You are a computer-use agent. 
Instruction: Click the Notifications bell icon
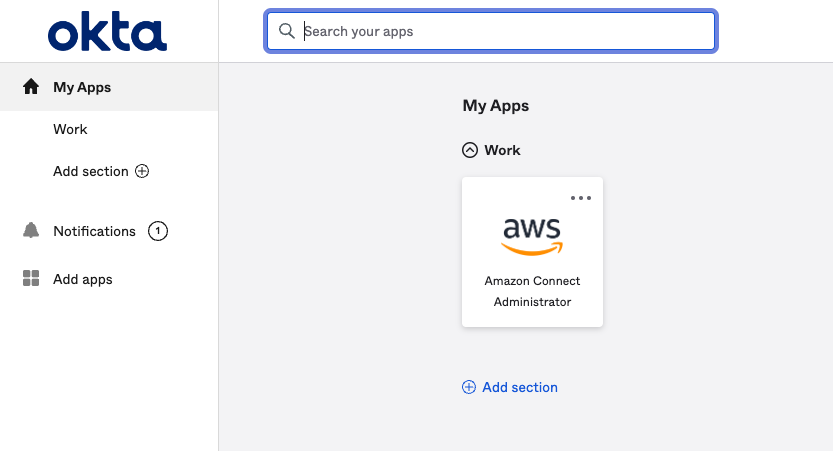(x=31, y=231)
